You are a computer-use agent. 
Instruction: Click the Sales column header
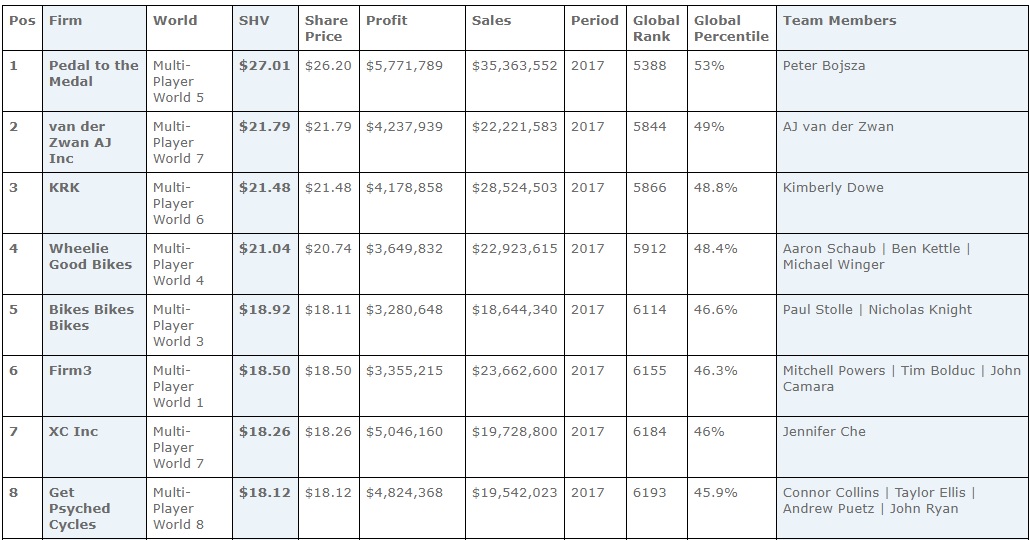click(491, 20)
